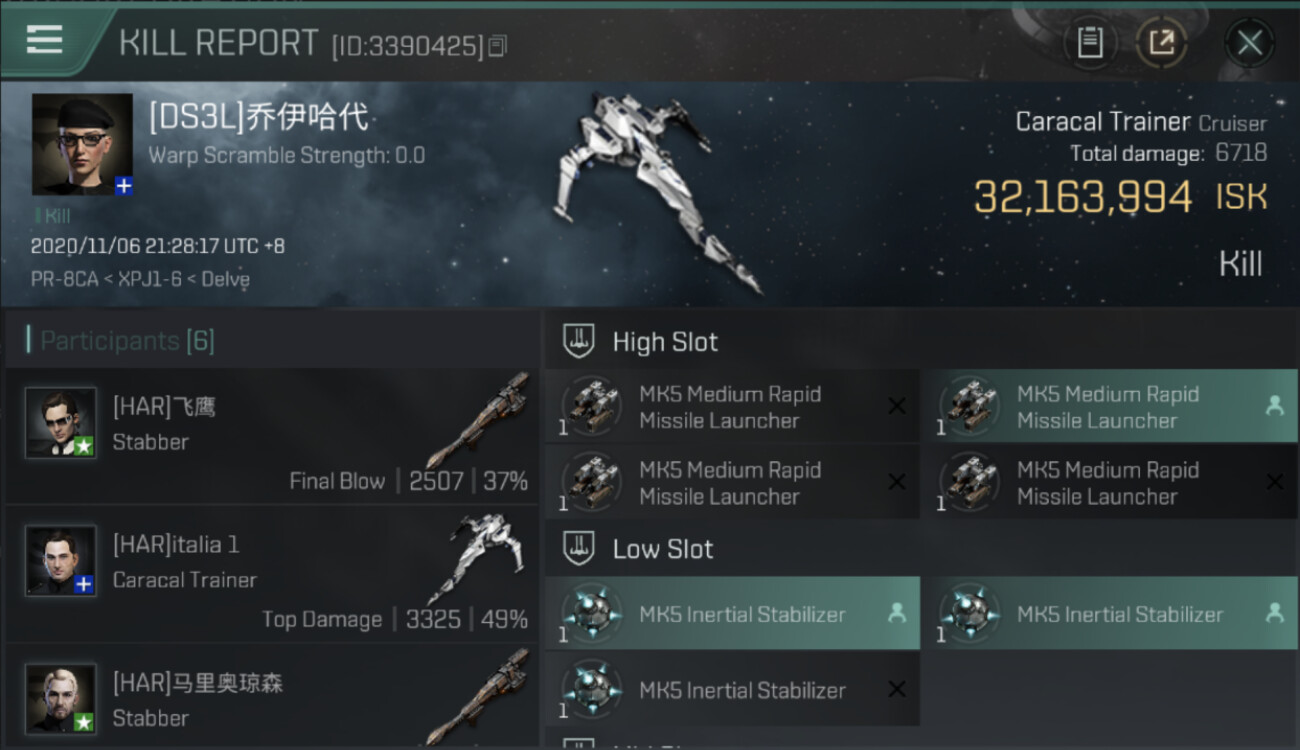Open the PR-8CA location link
The width and height of the screenshot is (1300, 750).
click(x=64, y=279)
